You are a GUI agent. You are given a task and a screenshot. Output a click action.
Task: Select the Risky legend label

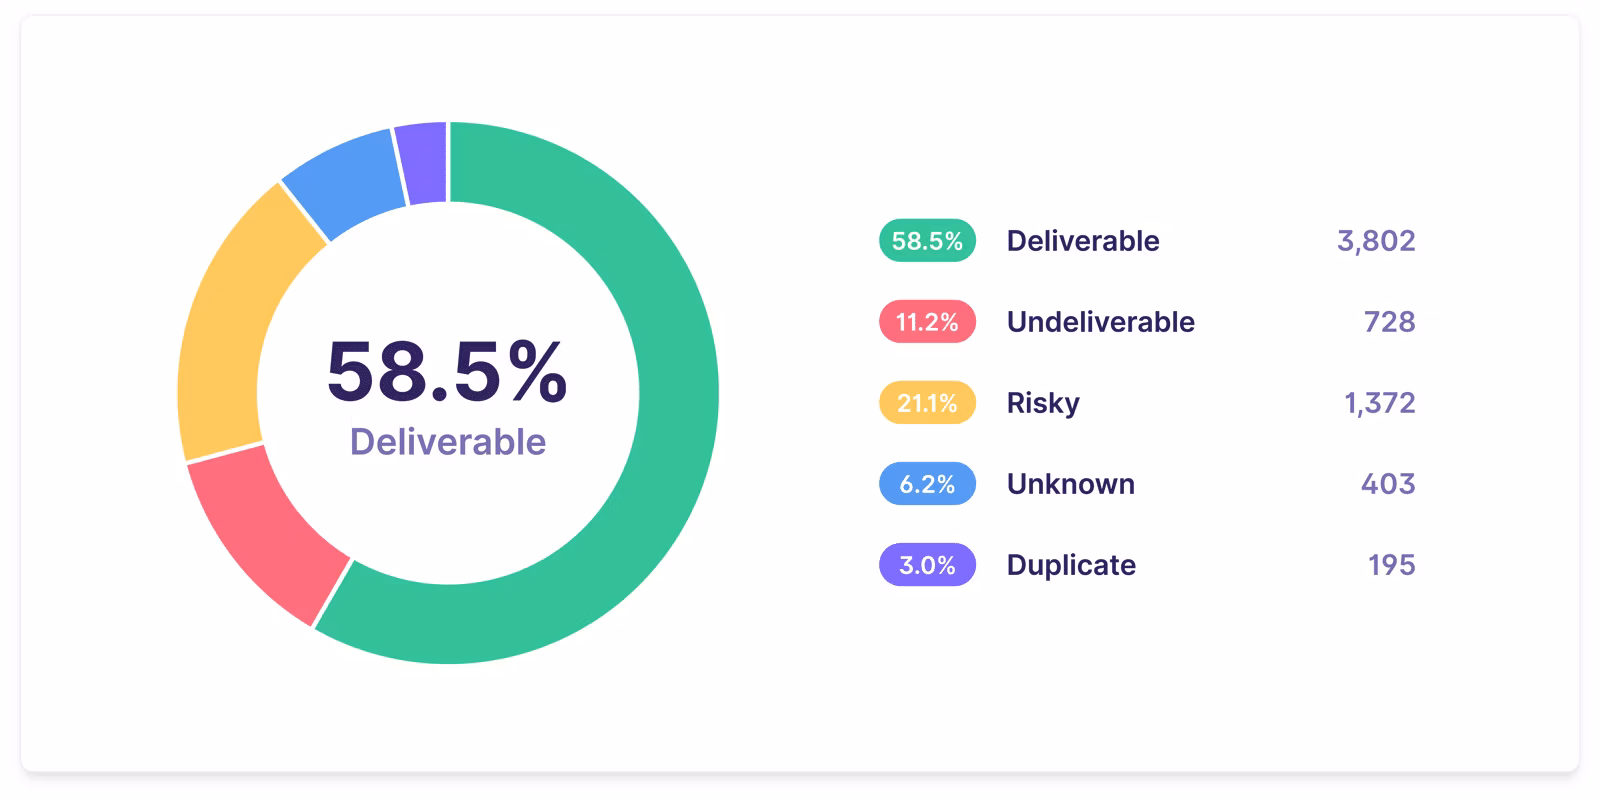coord(1043,403)
